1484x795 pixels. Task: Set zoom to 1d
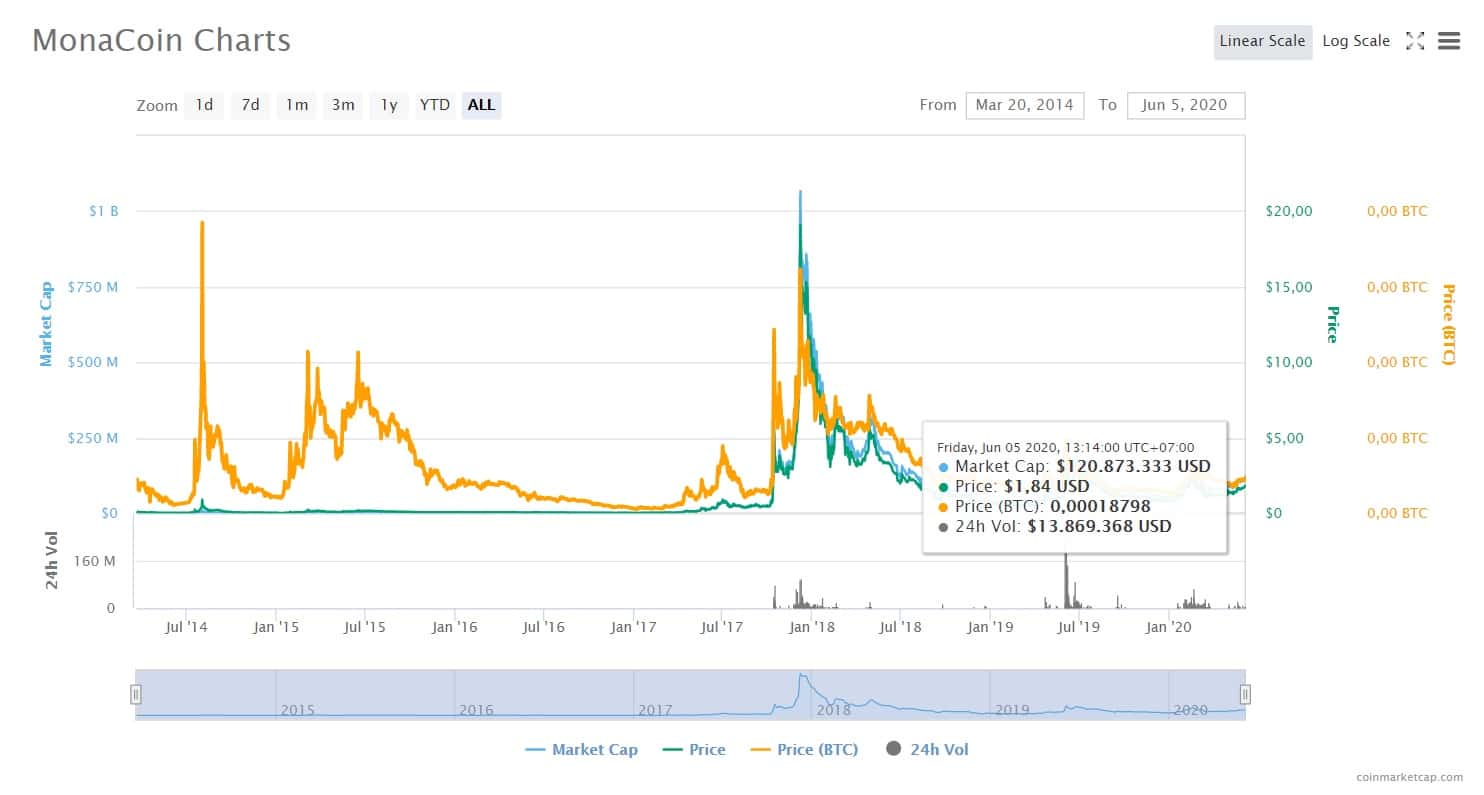(x=204, y=105)
